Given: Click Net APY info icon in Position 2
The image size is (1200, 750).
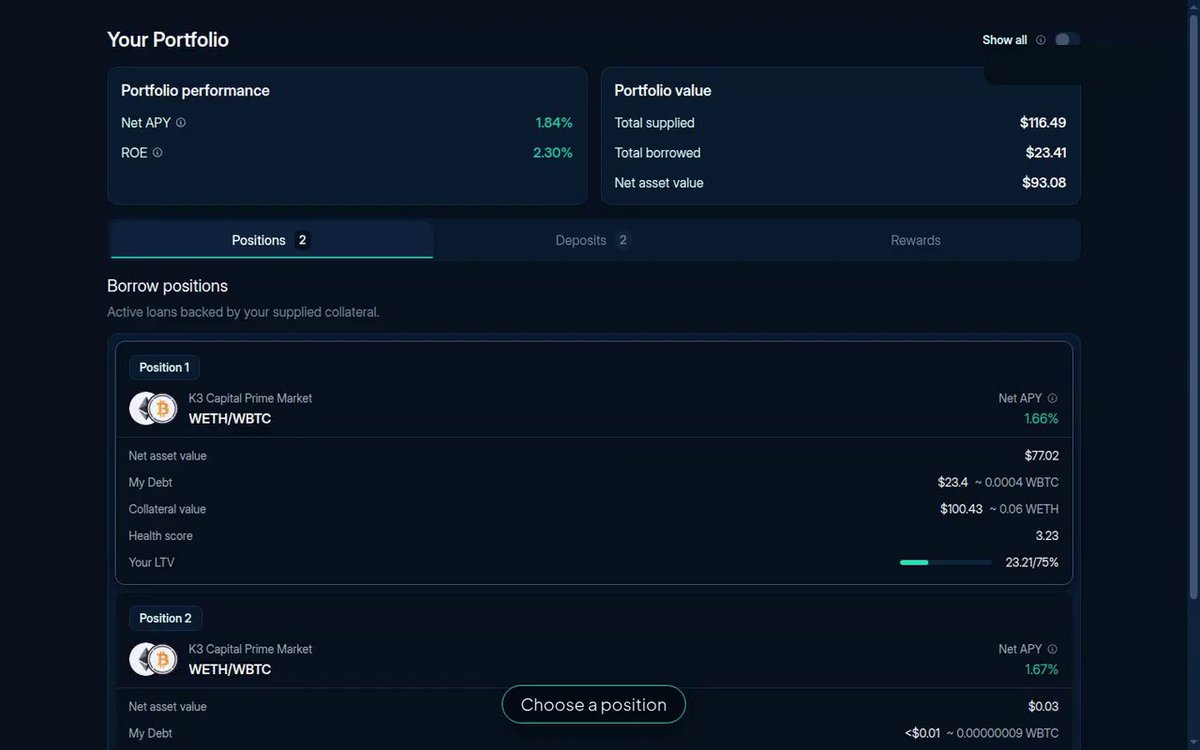Looking at the screenshot, I should click(1052, 649).
